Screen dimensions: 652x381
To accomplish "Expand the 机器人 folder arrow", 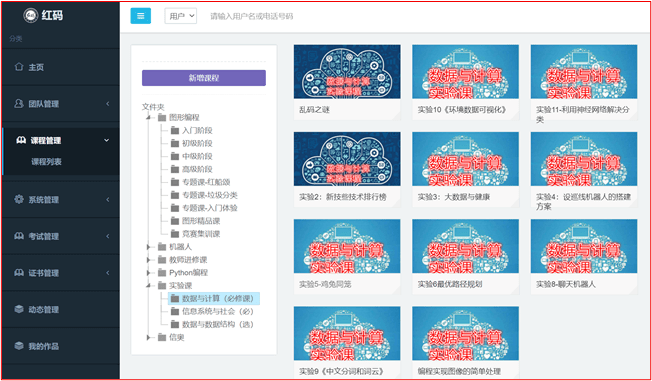I will (x=149, y=247).
